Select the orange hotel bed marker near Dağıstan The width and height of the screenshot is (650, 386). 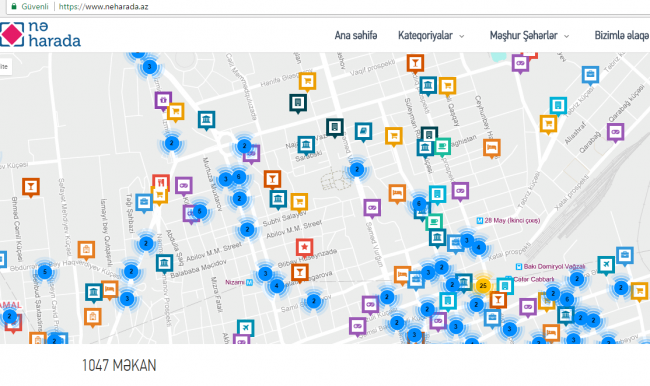tap(492, 148)
